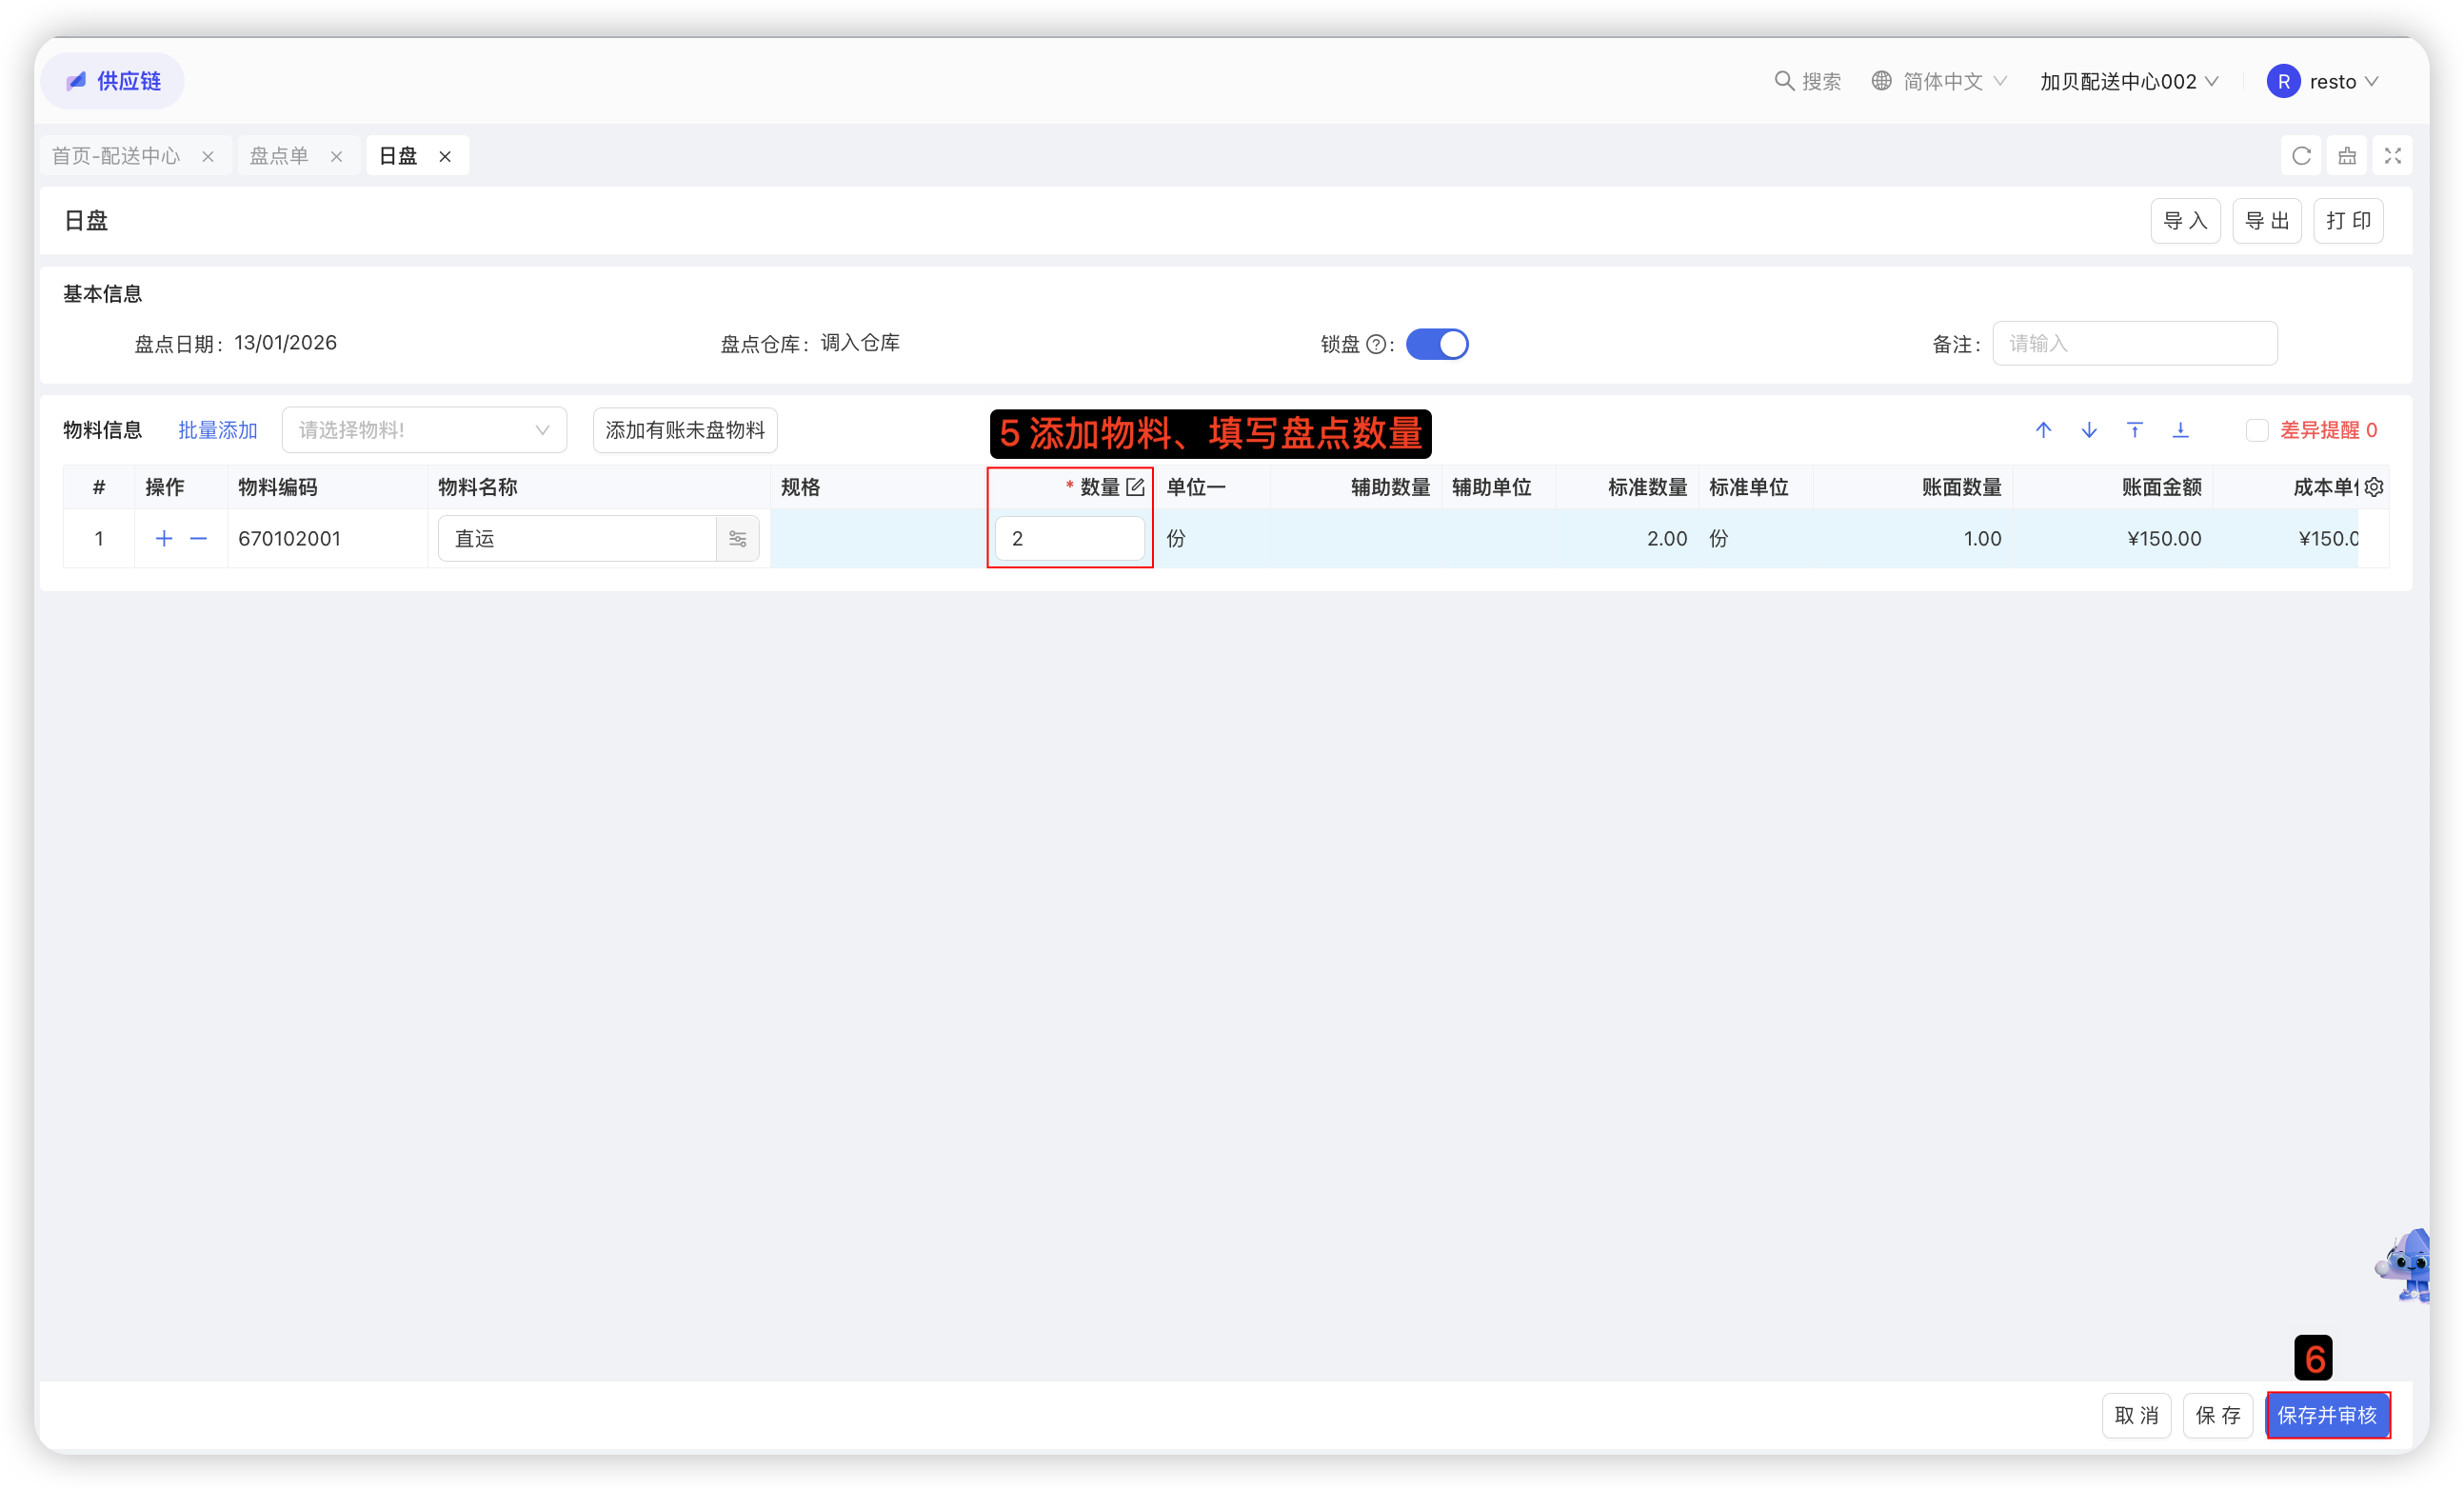
Task: Open the filter icon beside 直运
Action: coord(738,539)
